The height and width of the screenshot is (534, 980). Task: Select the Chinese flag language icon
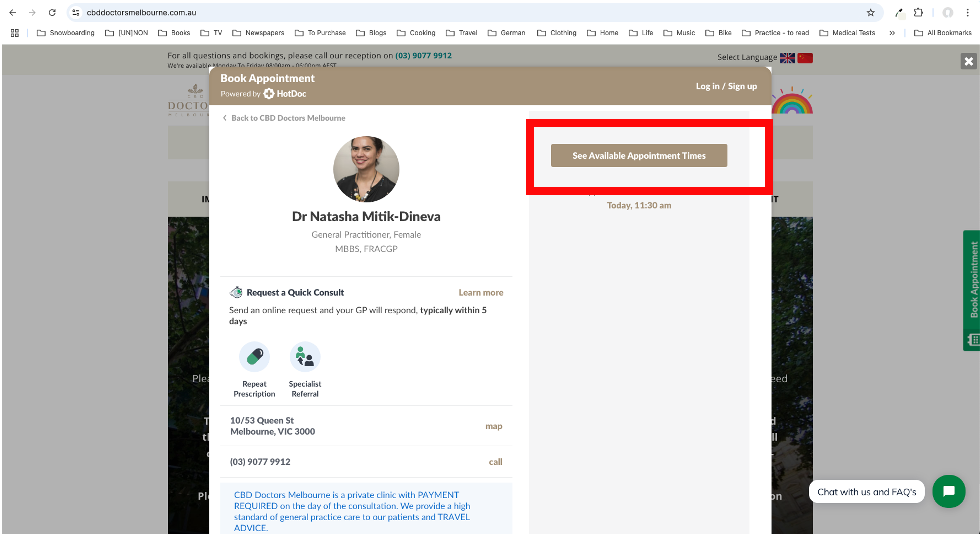[805, 58]
